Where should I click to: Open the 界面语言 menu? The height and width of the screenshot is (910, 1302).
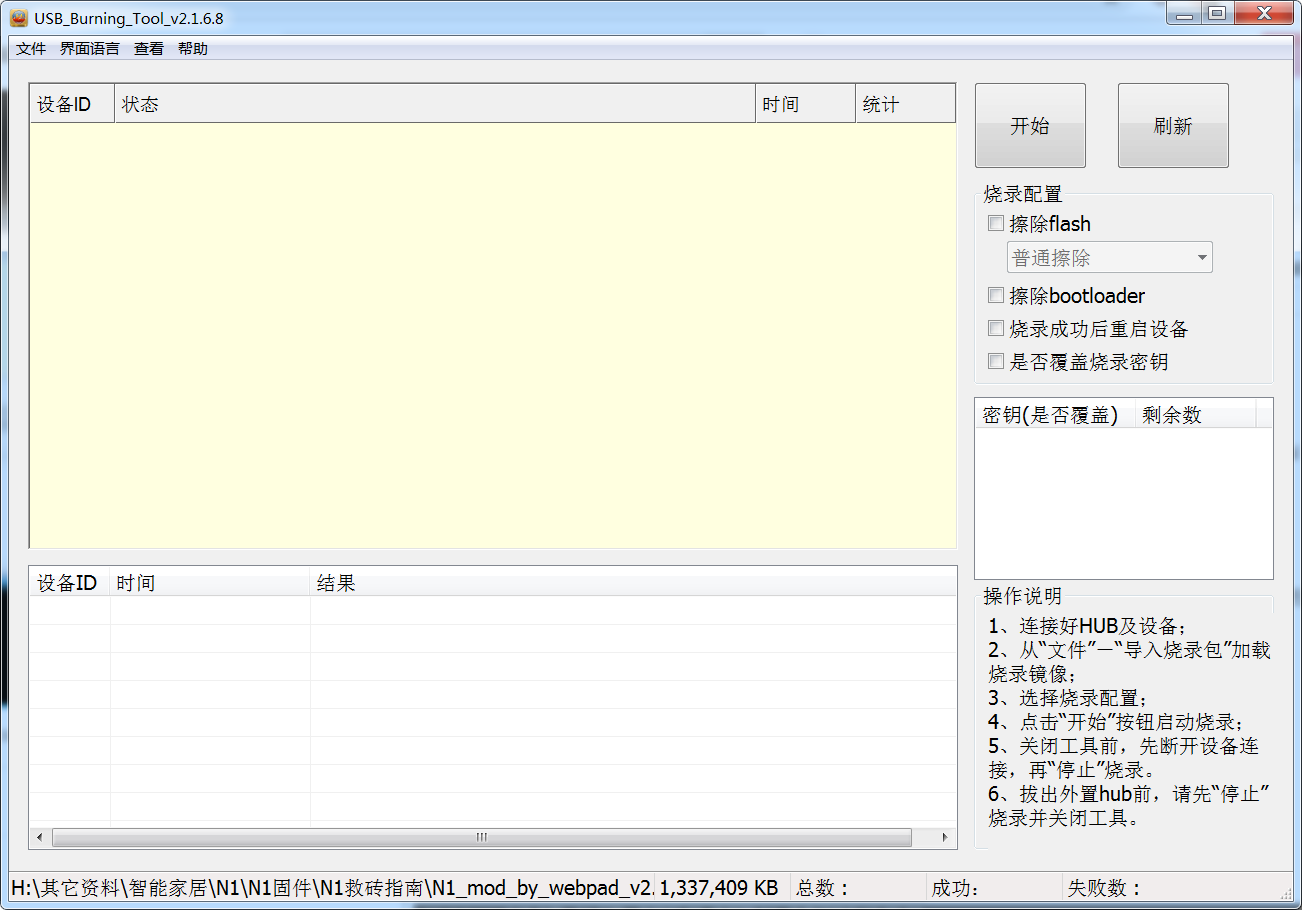pos(89,48)
